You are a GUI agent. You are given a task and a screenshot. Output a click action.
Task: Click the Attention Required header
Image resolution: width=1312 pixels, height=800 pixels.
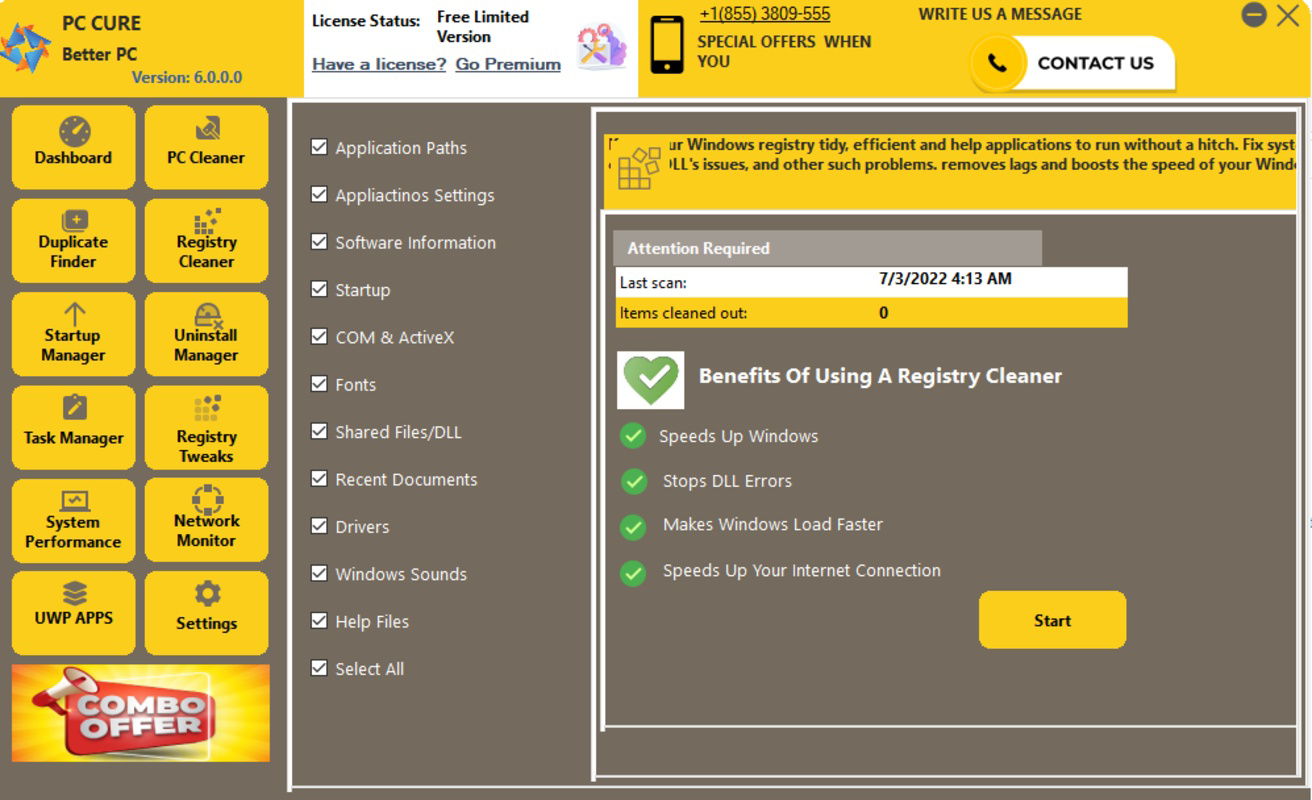point(828,248)
